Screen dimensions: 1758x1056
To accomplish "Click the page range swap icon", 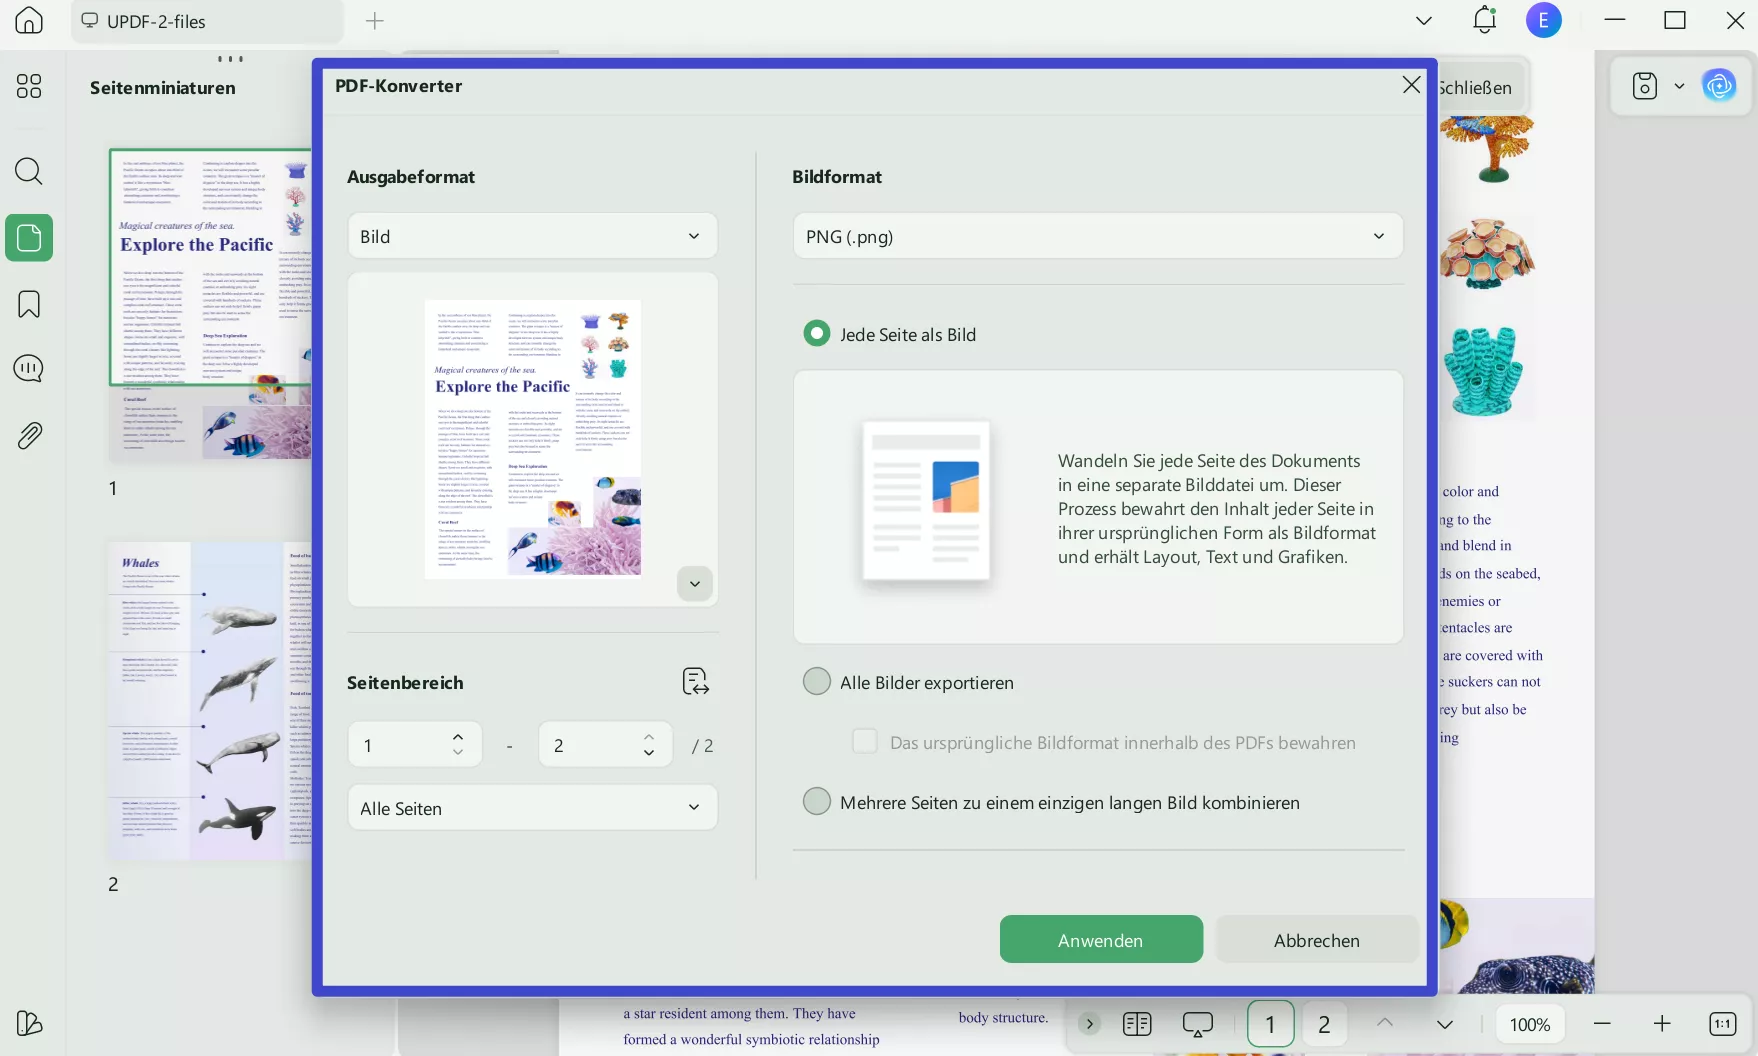I will pyautogui.click(x=695, y=682).
